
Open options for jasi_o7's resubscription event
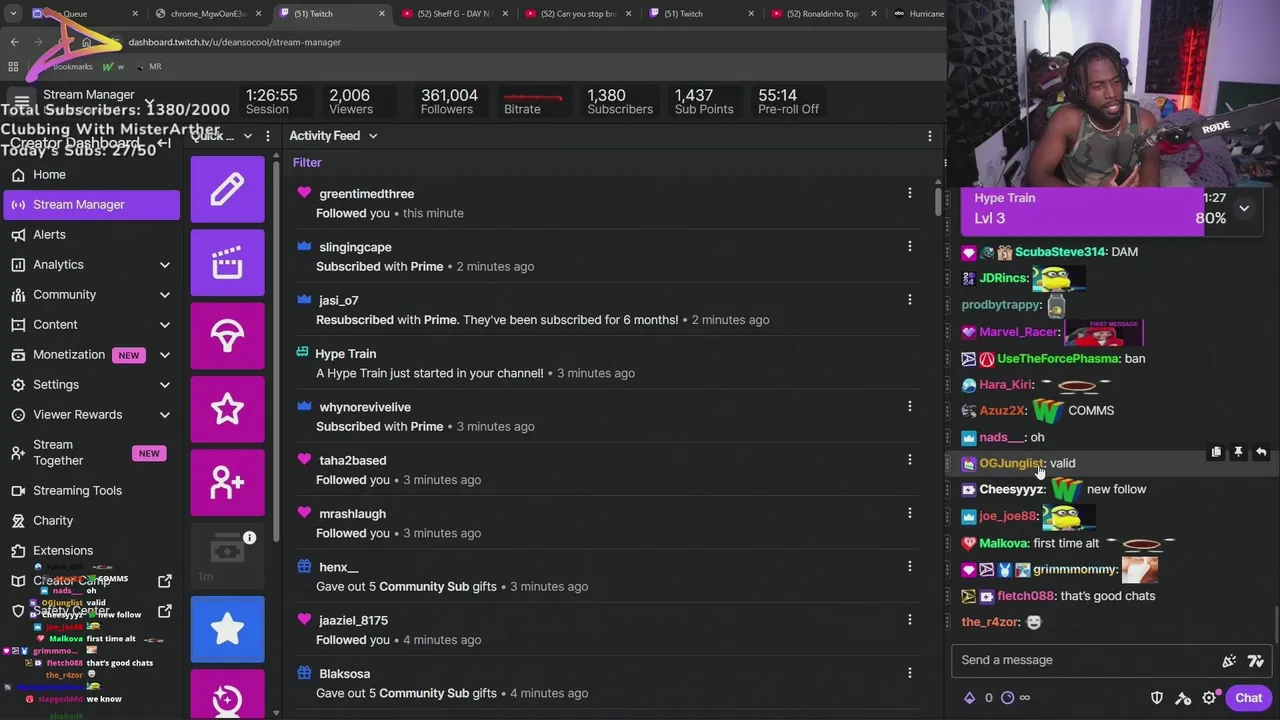(x=909, y=299)
